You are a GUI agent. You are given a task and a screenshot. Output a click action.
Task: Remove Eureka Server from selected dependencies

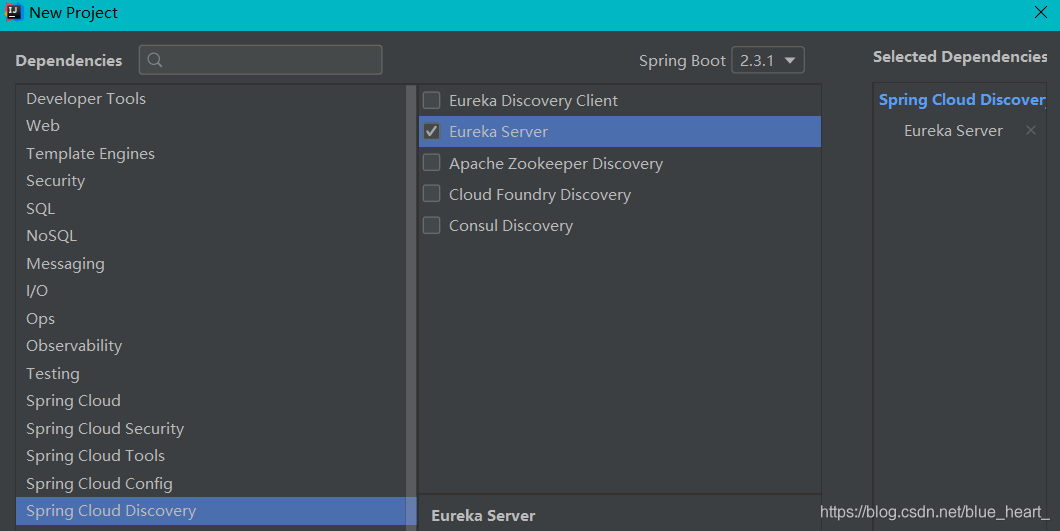pos(1031,130)
